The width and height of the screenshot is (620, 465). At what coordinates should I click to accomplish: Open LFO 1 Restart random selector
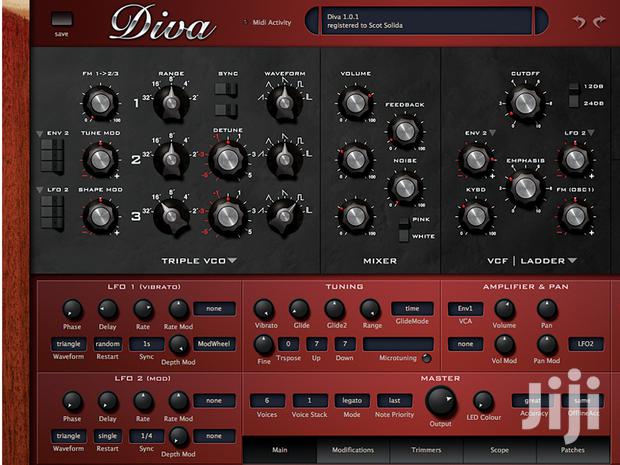coord(108,344)
